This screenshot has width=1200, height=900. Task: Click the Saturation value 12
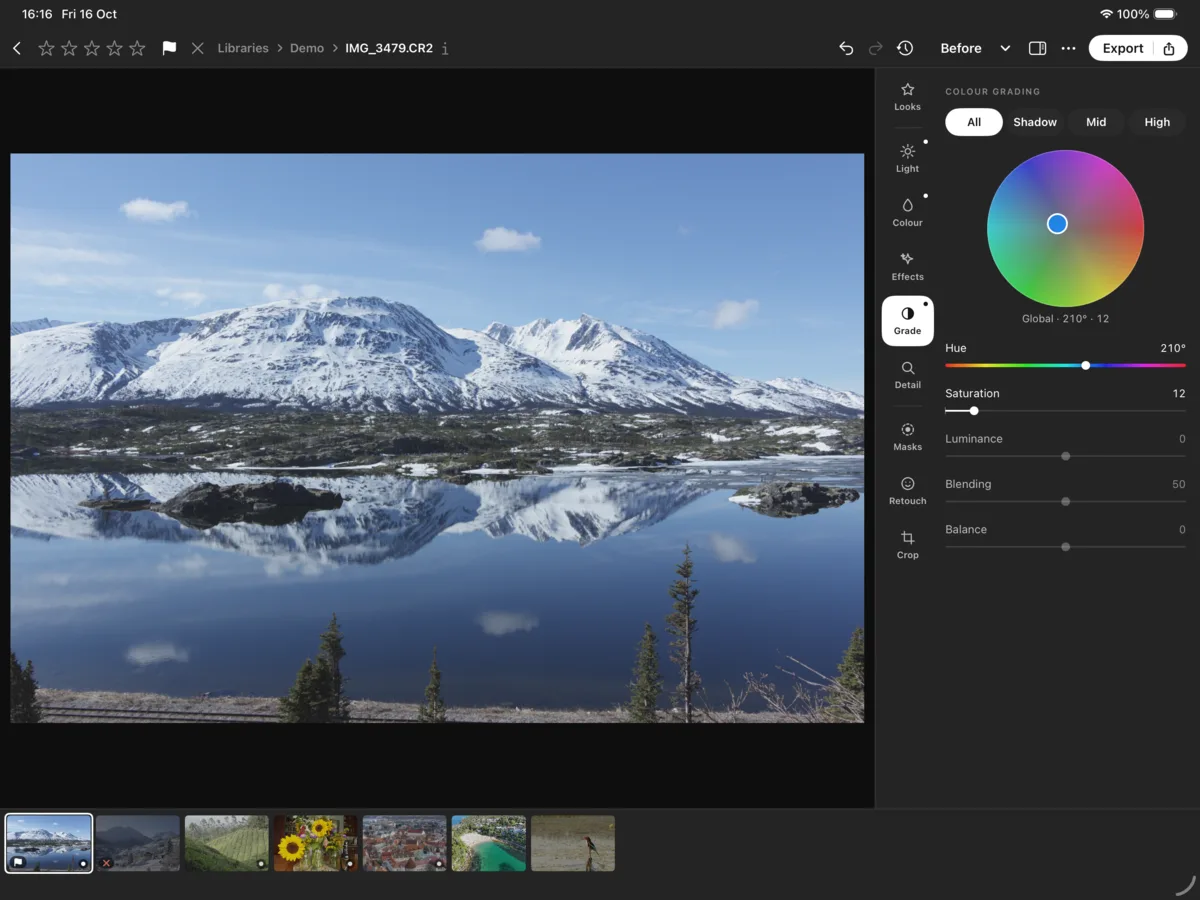tap(1179, 393)
